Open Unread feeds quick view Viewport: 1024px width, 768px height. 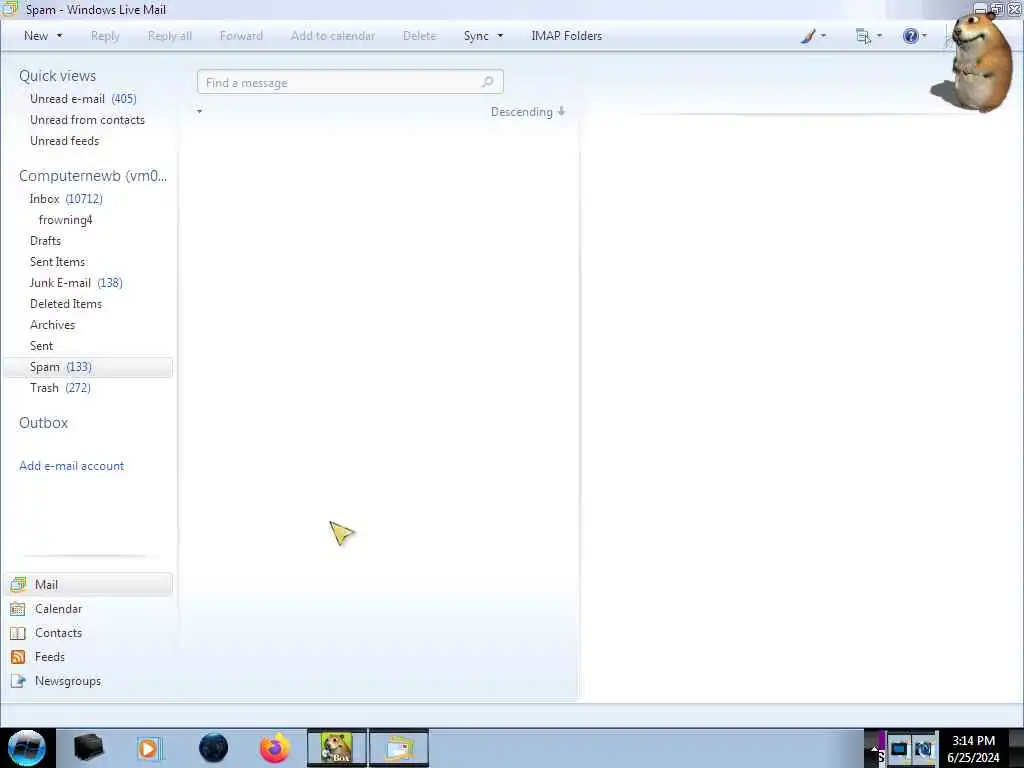[65, 141]
